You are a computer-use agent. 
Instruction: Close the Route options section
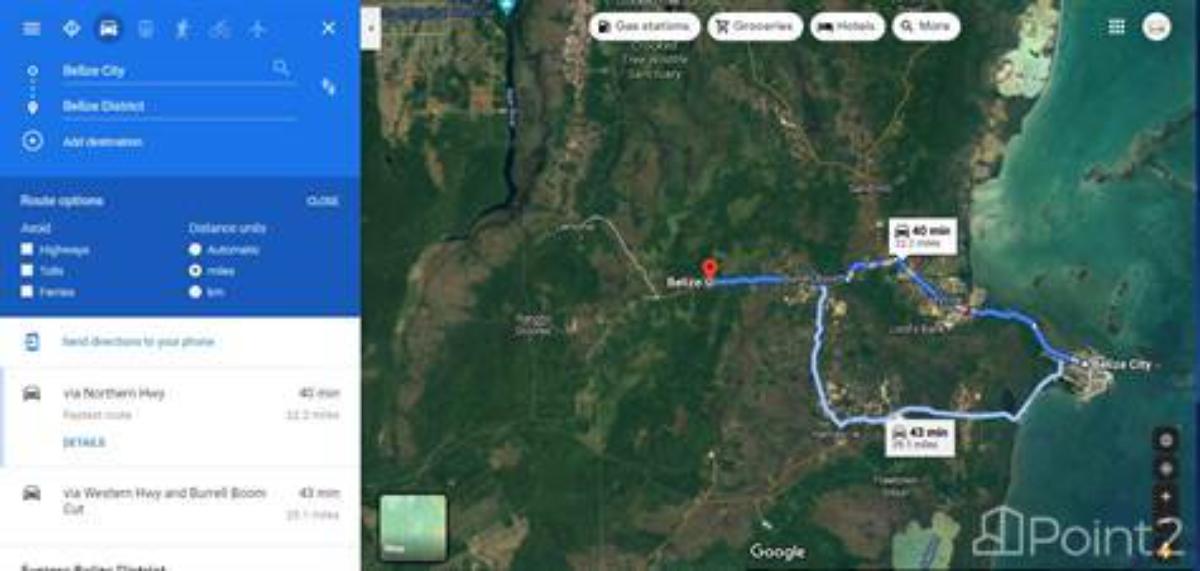(x=322, y=201)
